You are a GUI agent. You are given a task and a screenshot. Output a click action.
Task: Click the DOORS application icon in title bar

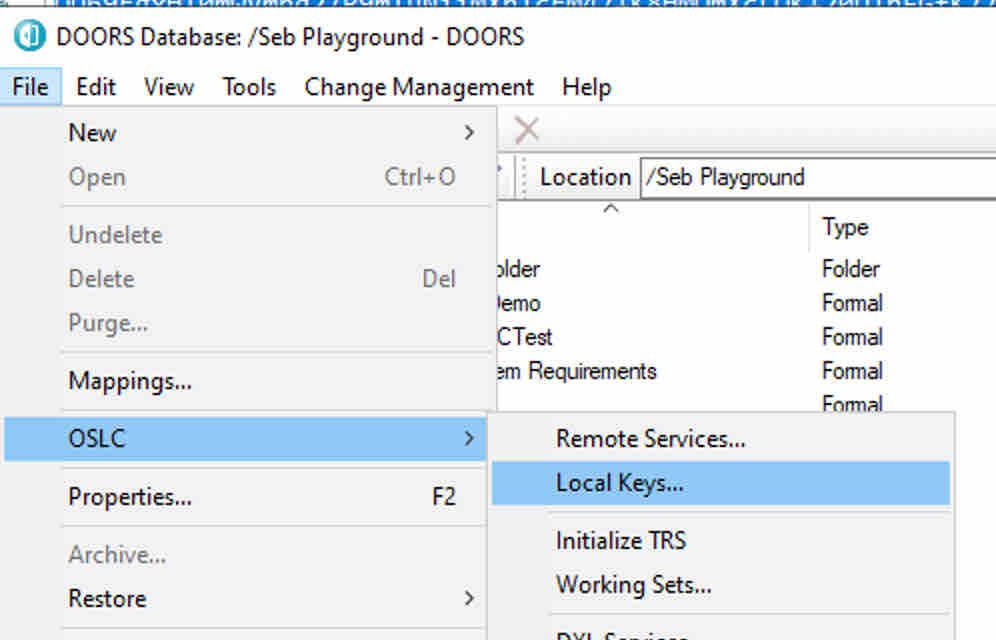click(x=30, y=36)
